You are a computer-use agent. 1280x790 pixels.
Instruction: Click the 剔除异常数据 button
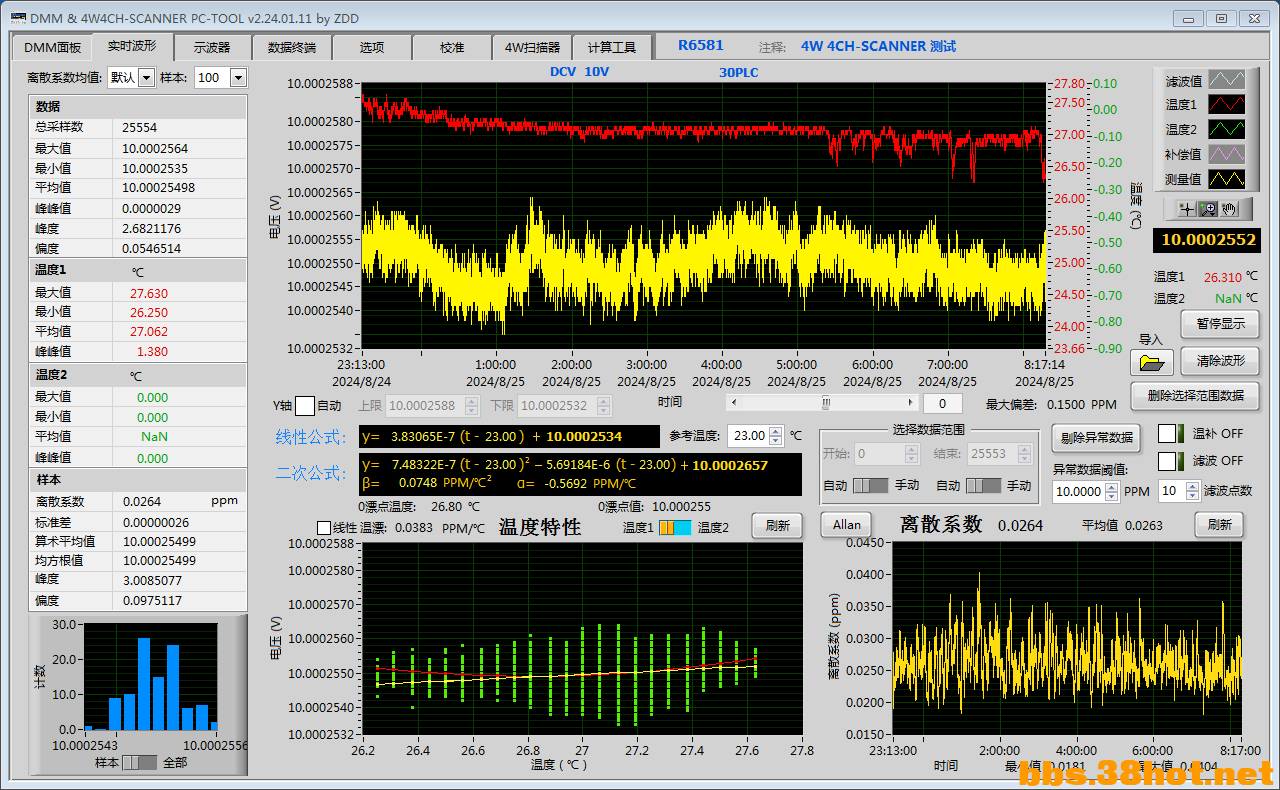[x=1096, y=437]
